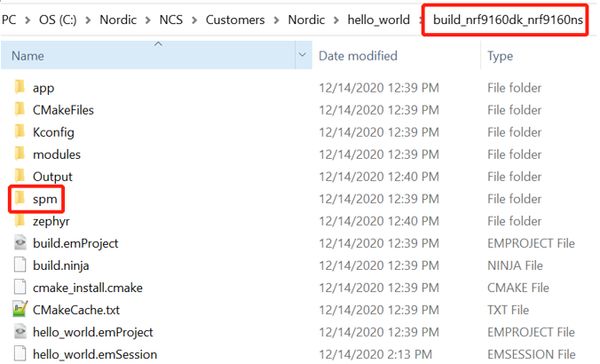Expand chevron after NCS breadcrumb
The height and width of the screenshot is (364, 600).
(194, 20)
